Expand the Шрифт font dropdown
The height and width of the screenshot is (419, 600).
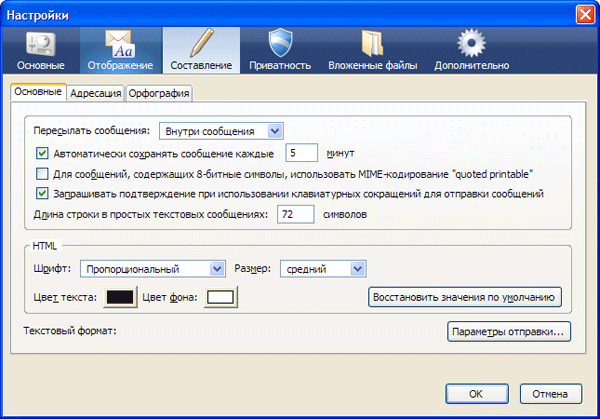point(152,269)
